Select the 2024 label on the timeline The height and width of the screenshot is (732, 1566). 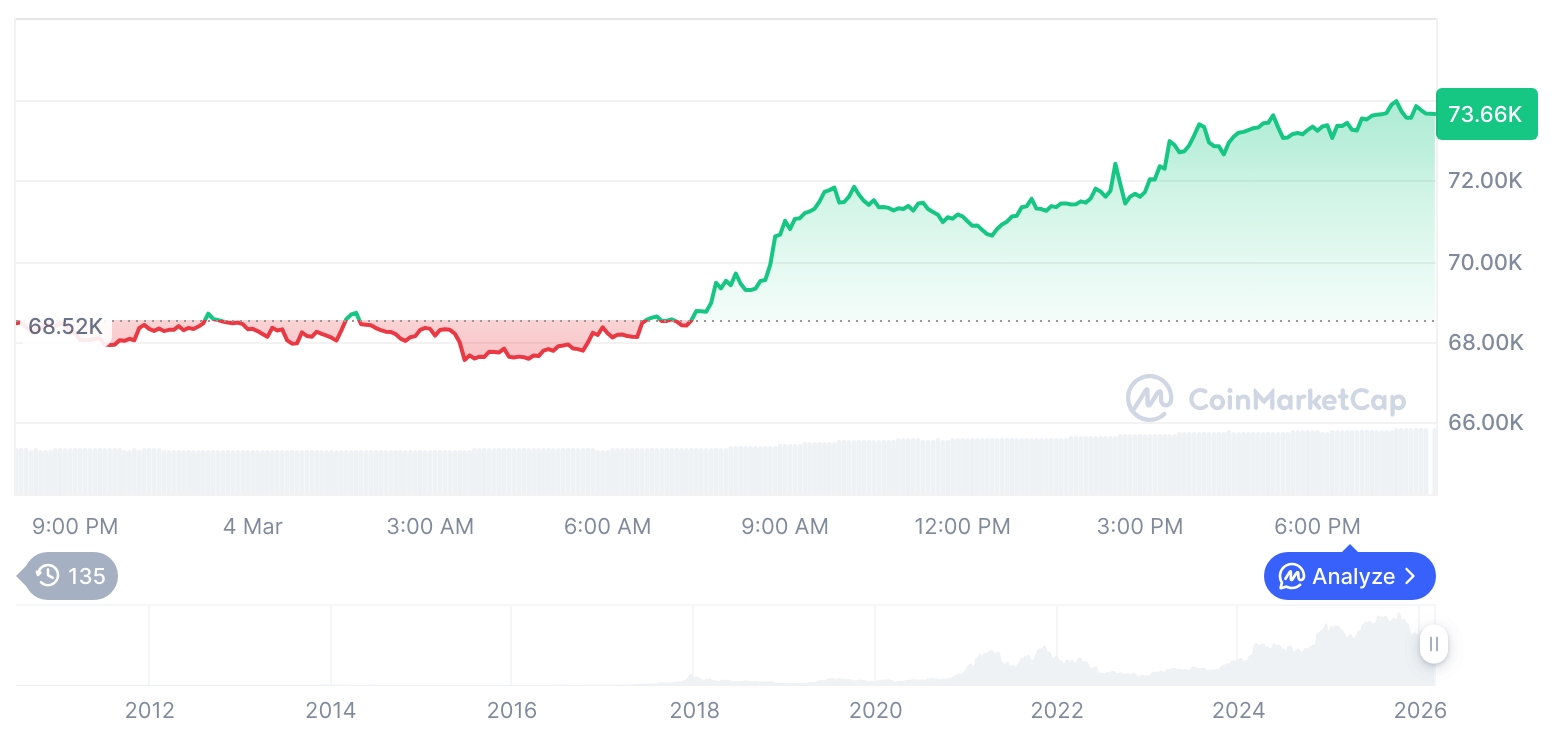point(1238,710)
